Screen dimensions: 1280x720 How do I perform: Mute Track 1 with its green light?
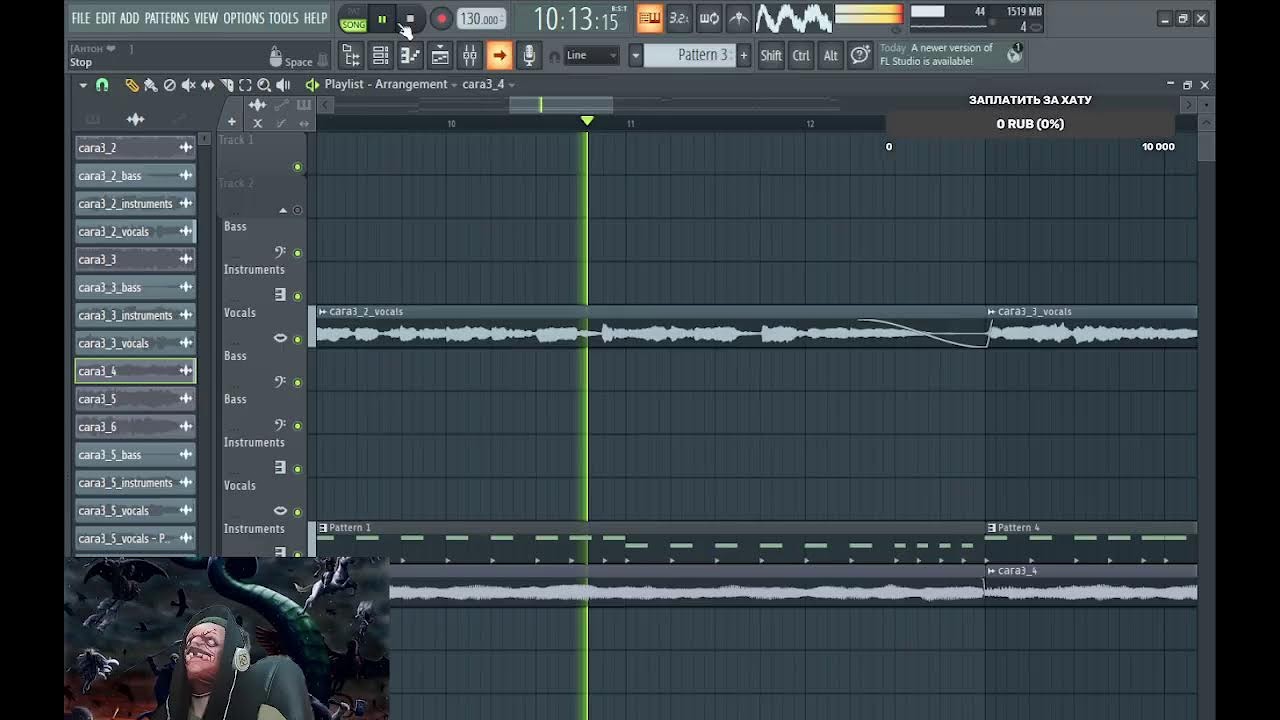click(x=297, y=167)
